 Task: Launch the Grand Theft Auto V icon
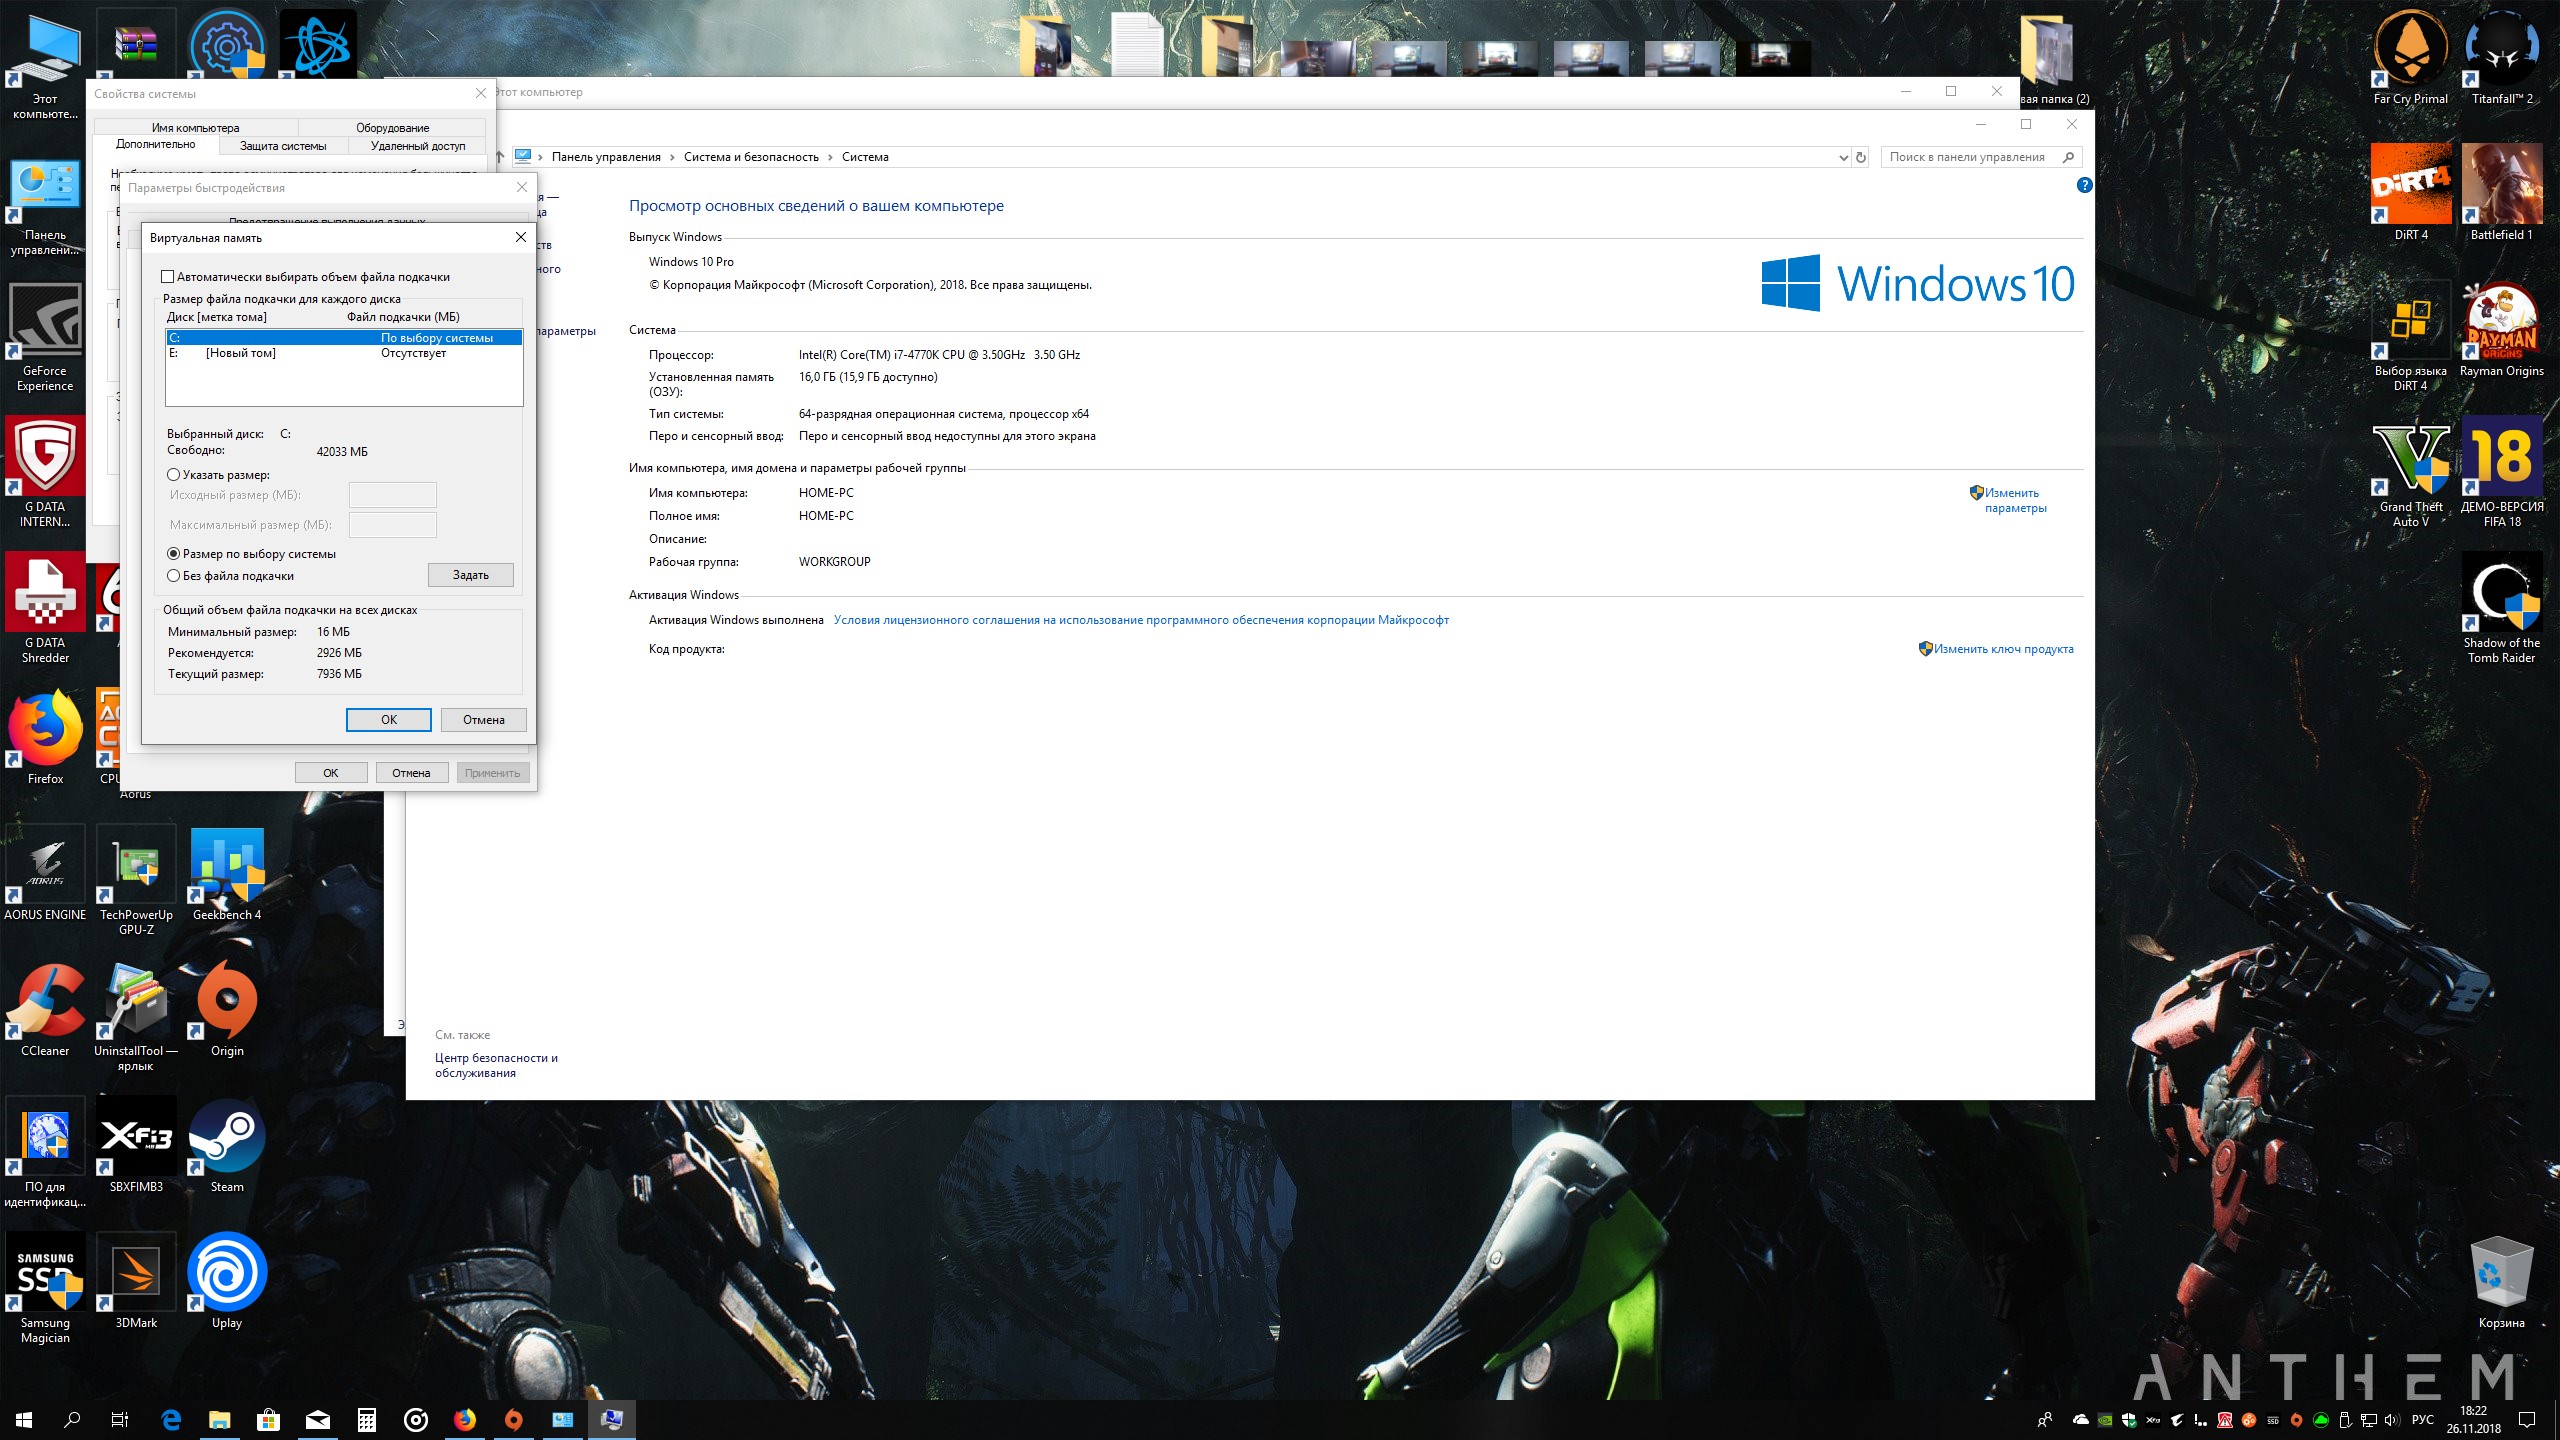(2410, 472)
